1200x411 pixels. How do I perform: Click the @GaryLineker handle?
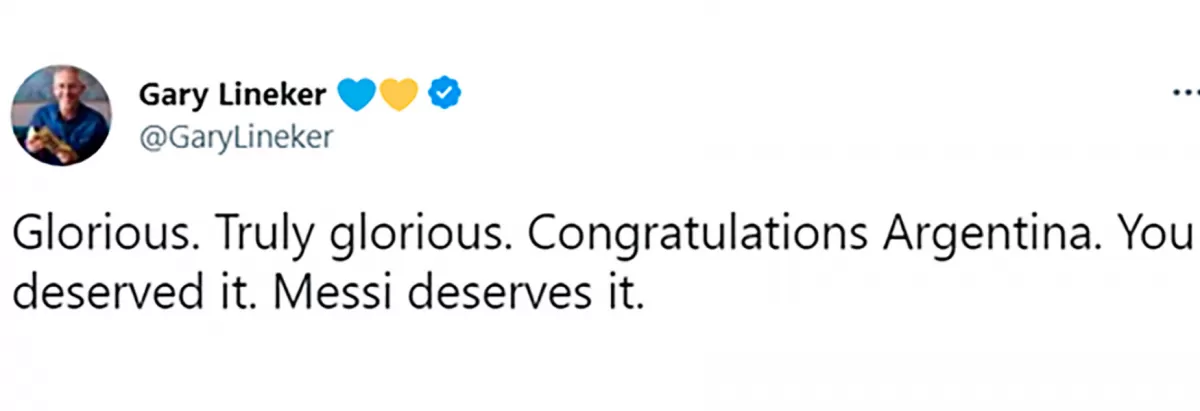(x=235, y=139)
